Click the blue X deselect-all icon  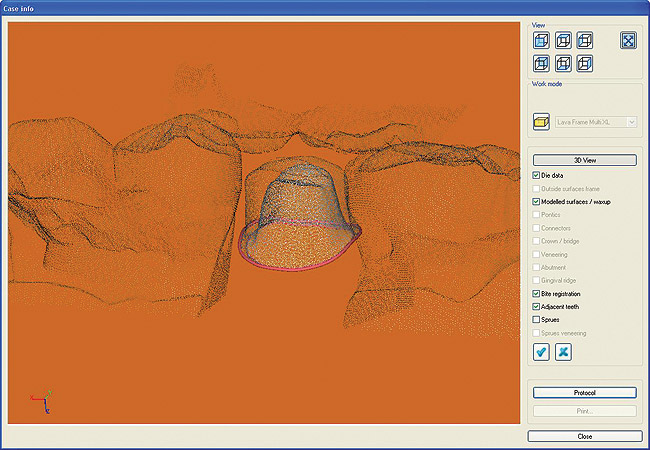(x=563, y=351)
